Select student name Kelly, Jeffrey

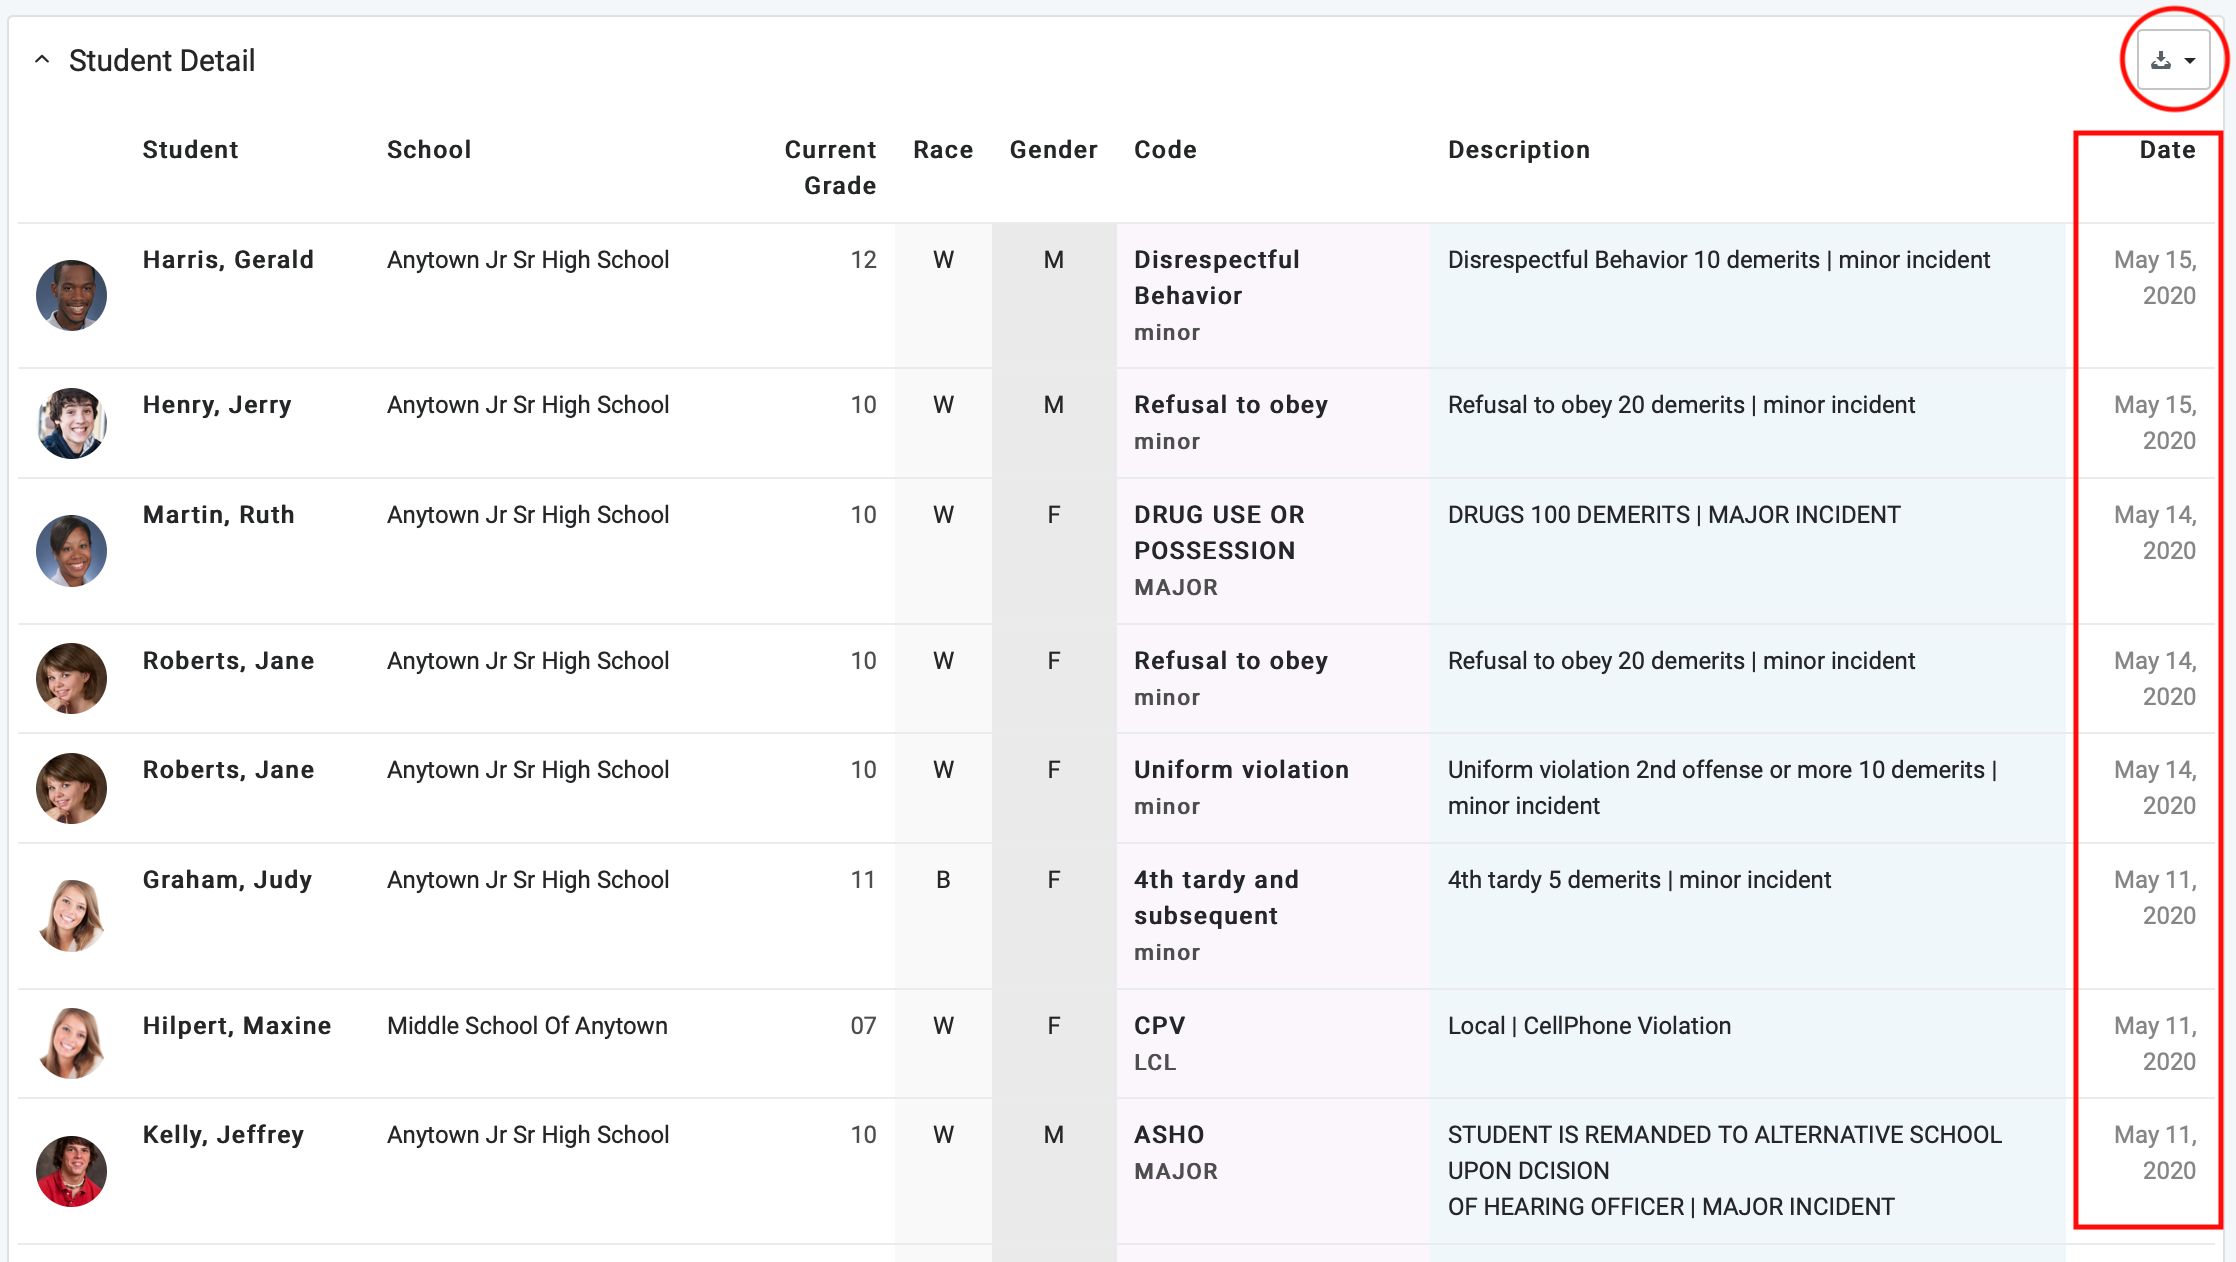click(223, 1135)
